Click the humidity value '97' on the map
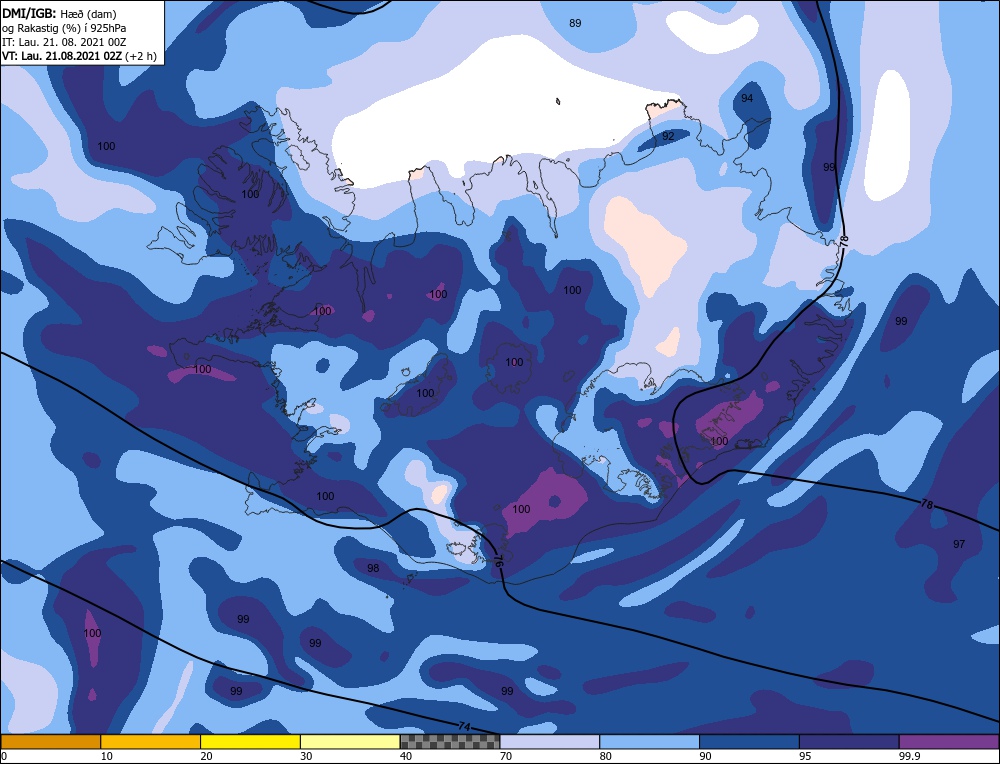Image resolution: width=1000 pixels, height=764 pixels. pos(959,544)
